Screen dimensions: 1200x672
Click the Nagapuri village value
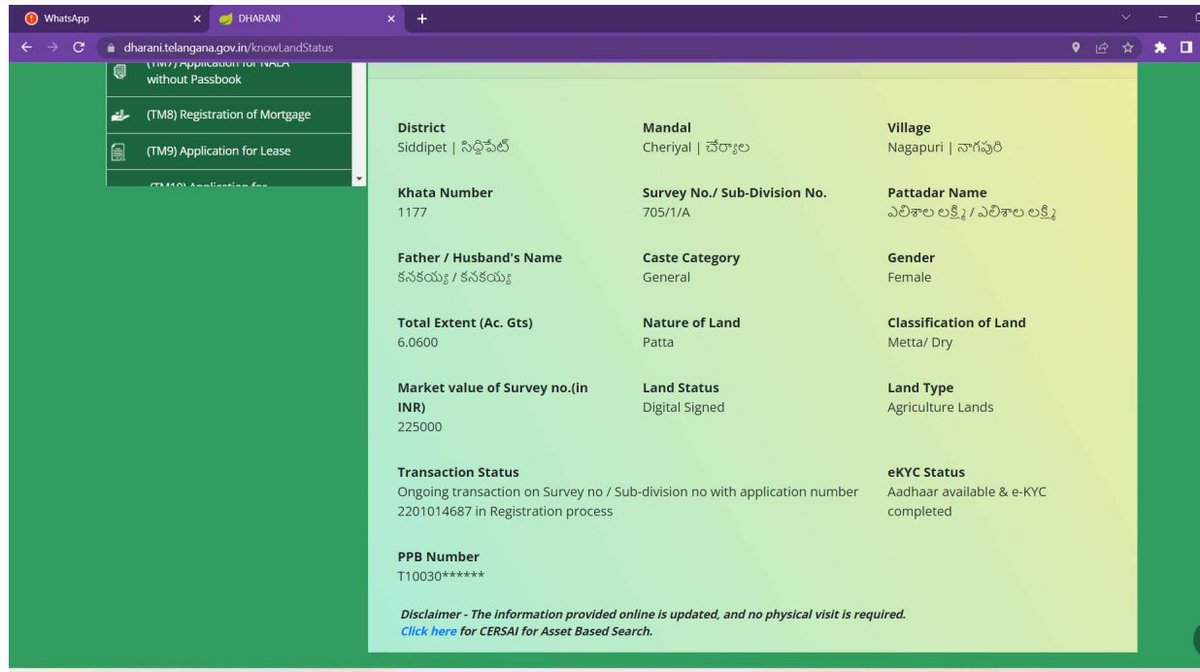tap(945, 147)
